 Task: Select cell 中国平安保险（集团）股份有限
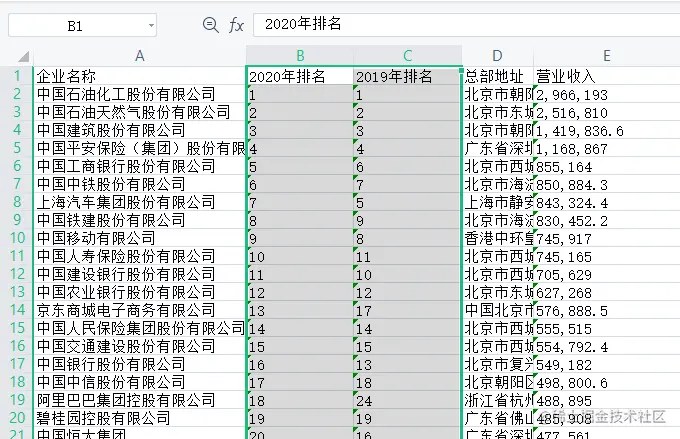pos(140,148)
